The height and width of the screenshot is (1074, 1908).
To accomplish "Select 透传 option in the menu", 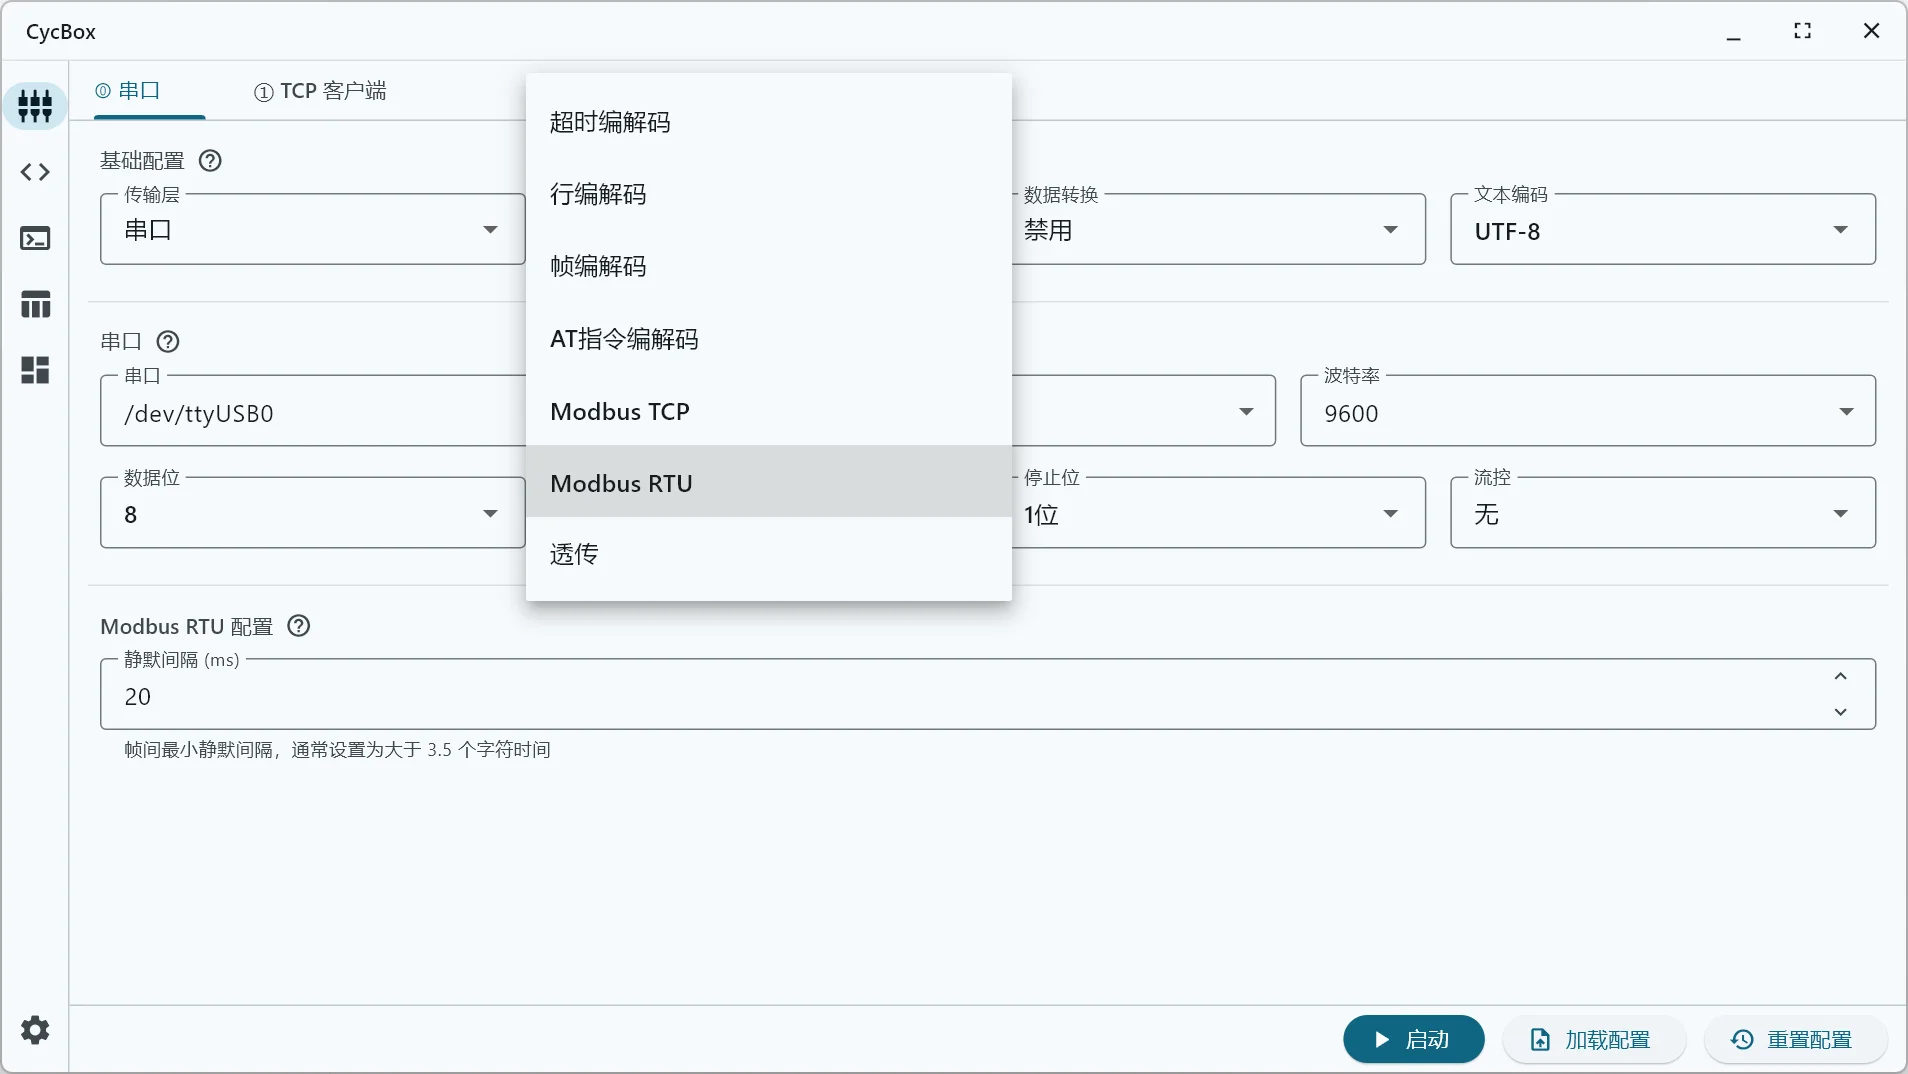I will point(768,554).
